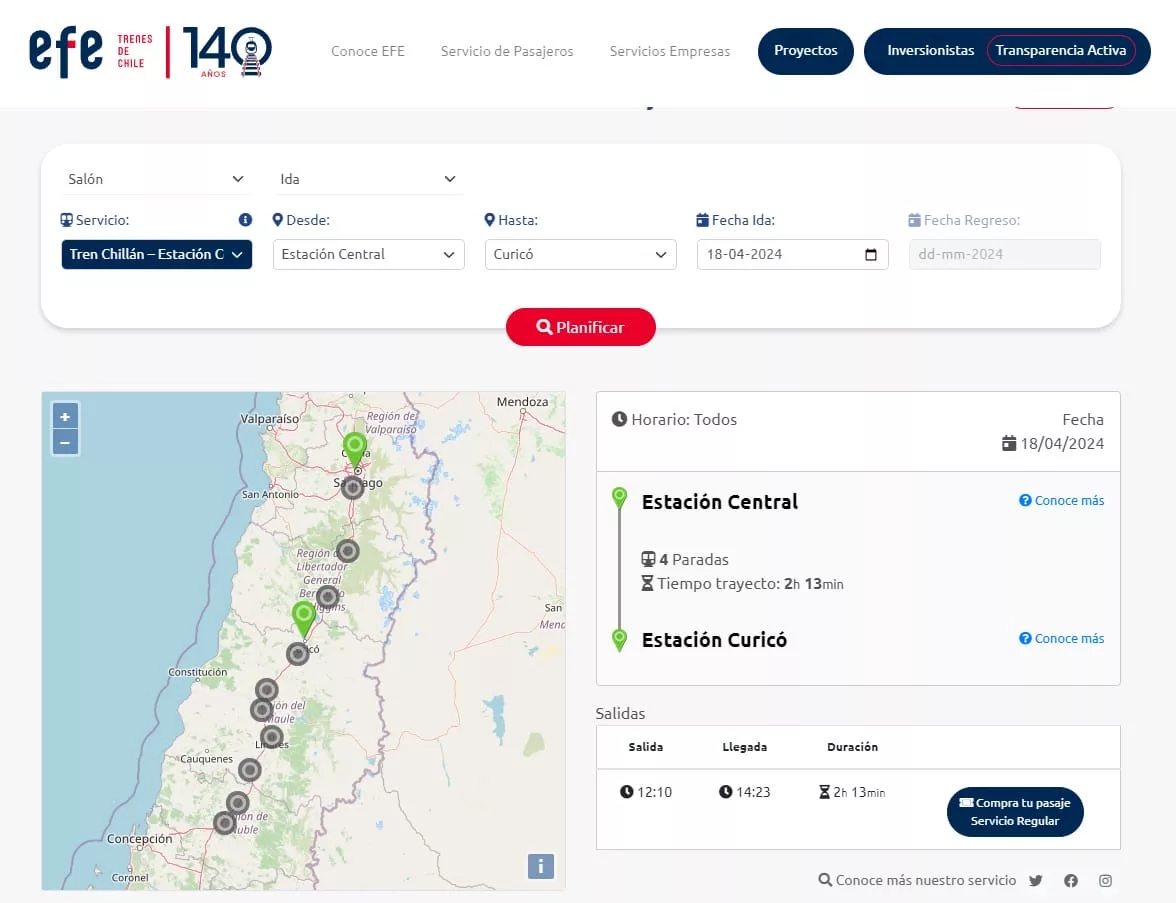1176x903 pixels.
Task: Click Conoce más nuestro servicio link
Action: click(917, 880)
